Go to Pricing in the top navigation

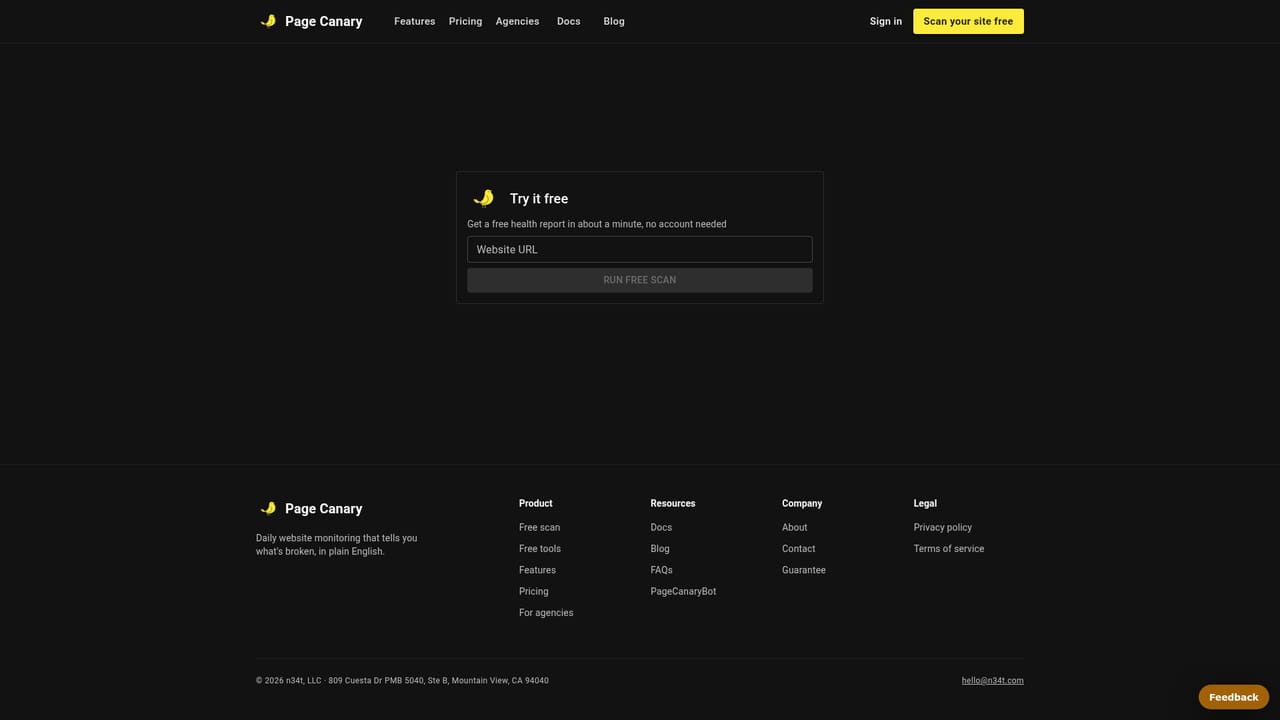465,21
